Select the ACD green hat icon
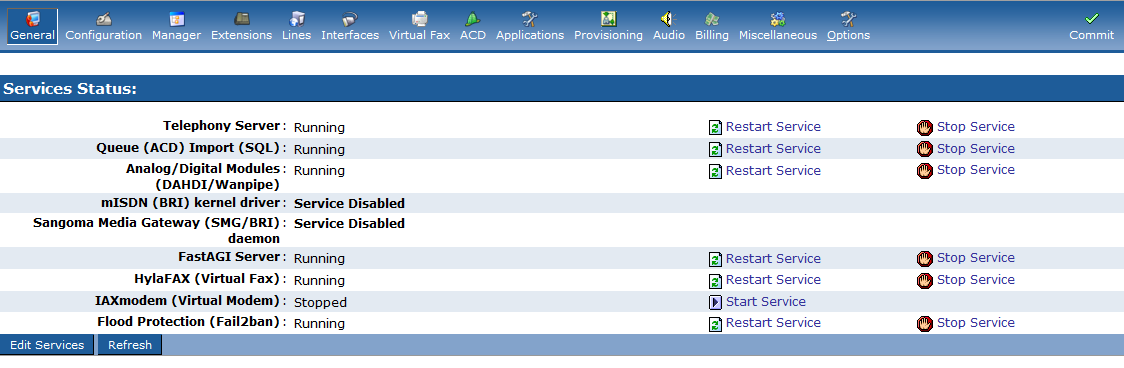 click(x=472, y=18)
